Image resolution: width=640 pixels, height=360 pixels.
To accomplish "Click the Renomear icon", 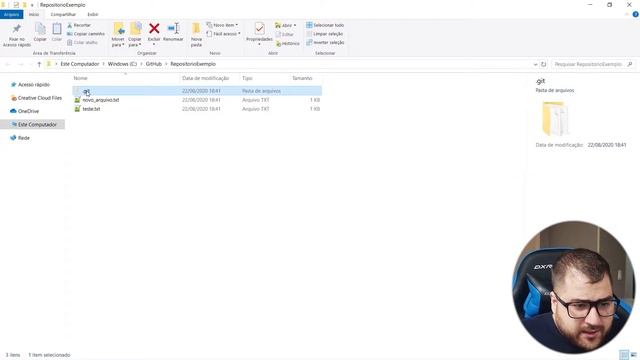I will [173, 29].
